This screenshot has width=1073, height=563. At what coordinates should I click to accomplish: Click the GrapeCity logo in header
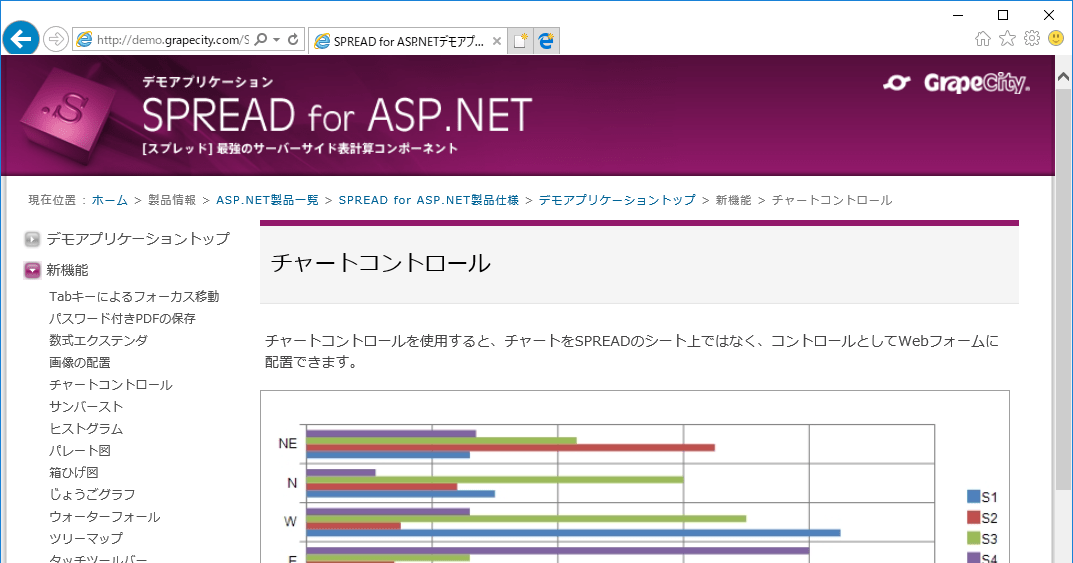click(x=957, y=83)
